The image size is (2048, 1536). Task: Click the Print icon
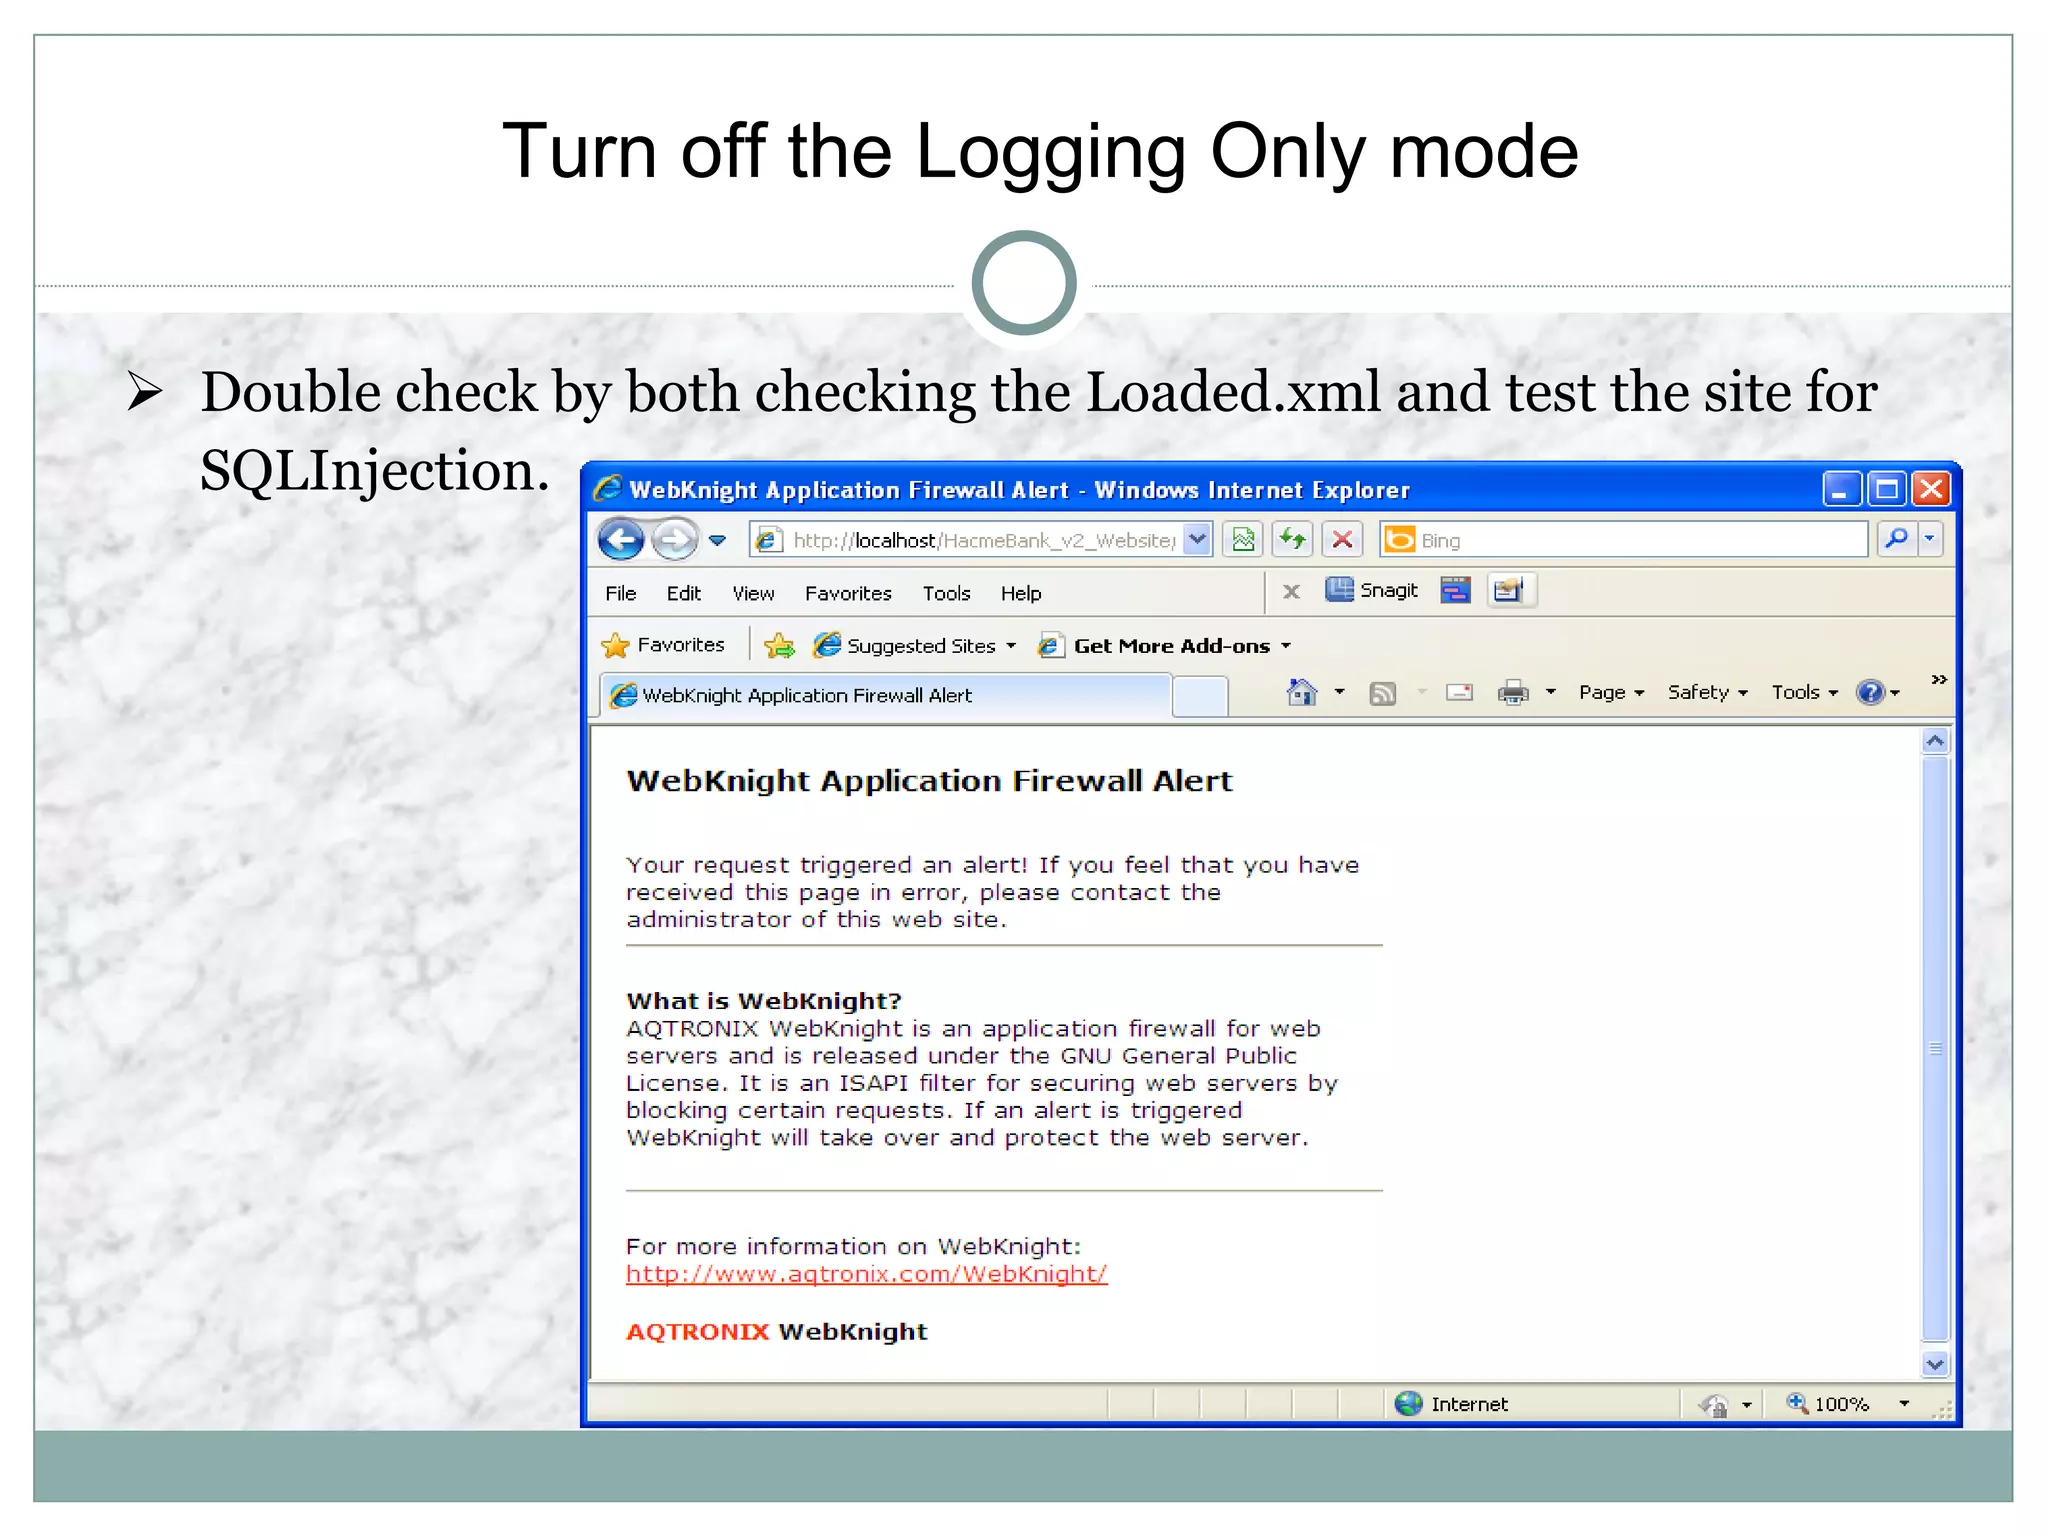(x=1513, y=692)
